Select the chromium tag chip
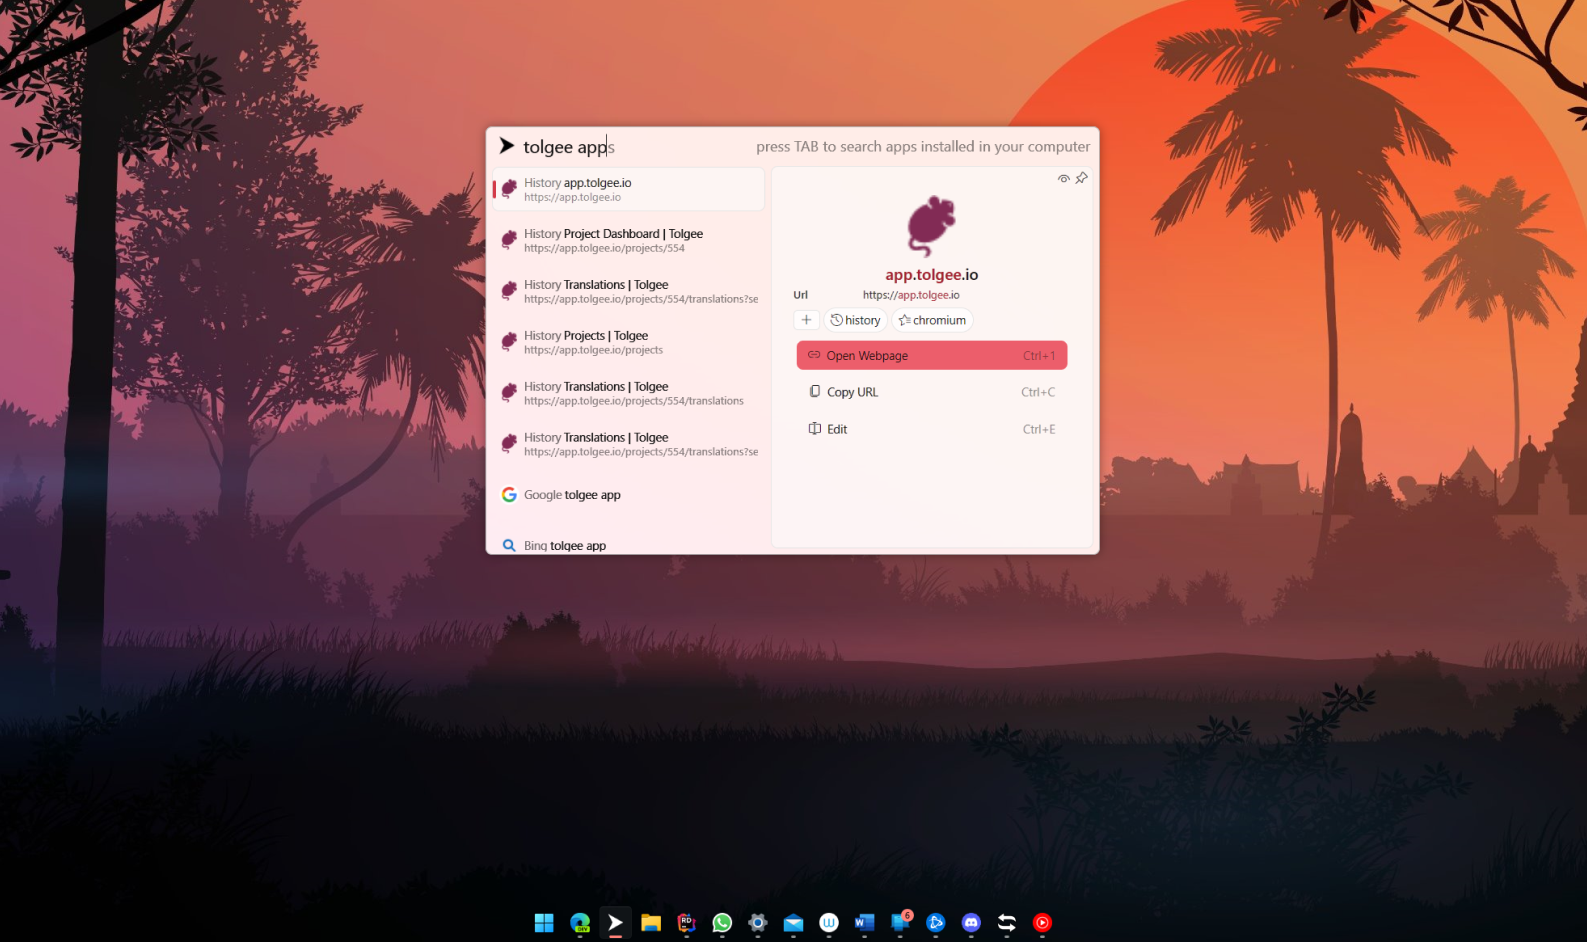The image size is (1587, 942). 932,320
